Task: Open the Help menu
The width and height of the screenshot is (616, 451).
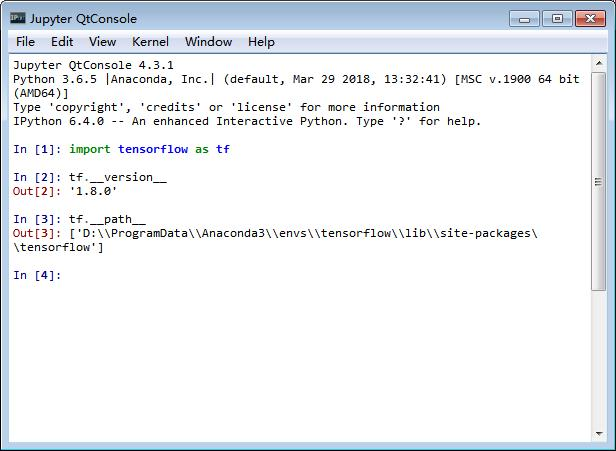Action: (x=261, y=42)
